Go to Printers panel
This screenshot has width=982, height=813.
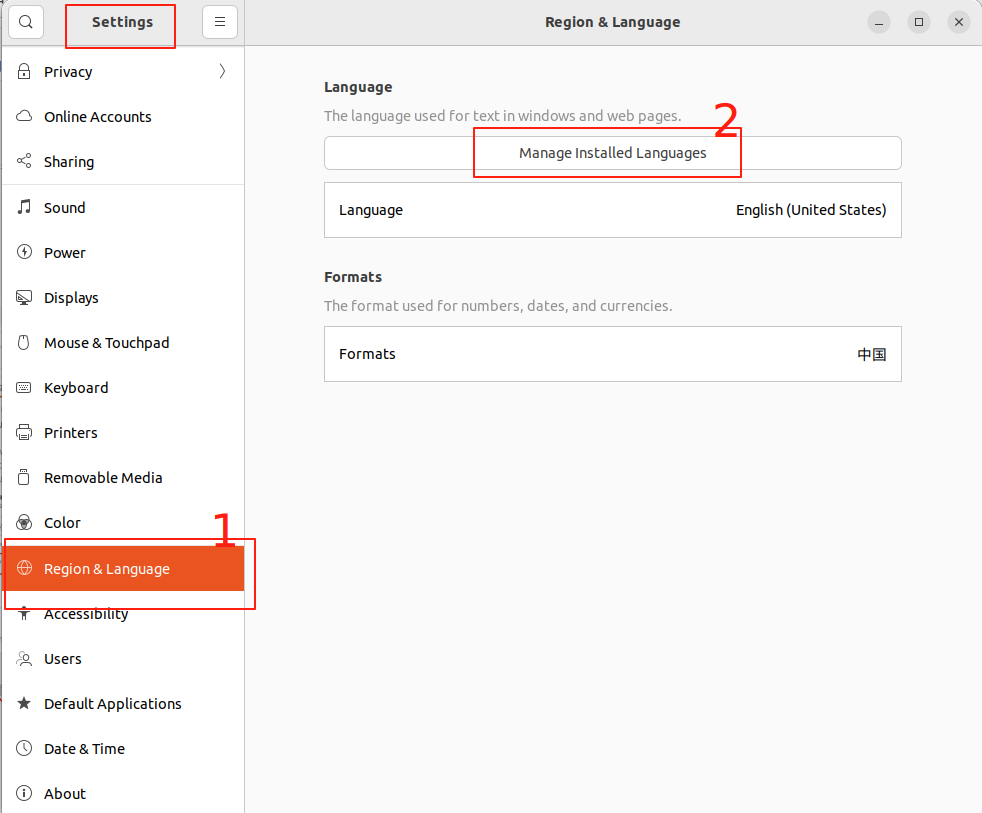pos(123,433)
